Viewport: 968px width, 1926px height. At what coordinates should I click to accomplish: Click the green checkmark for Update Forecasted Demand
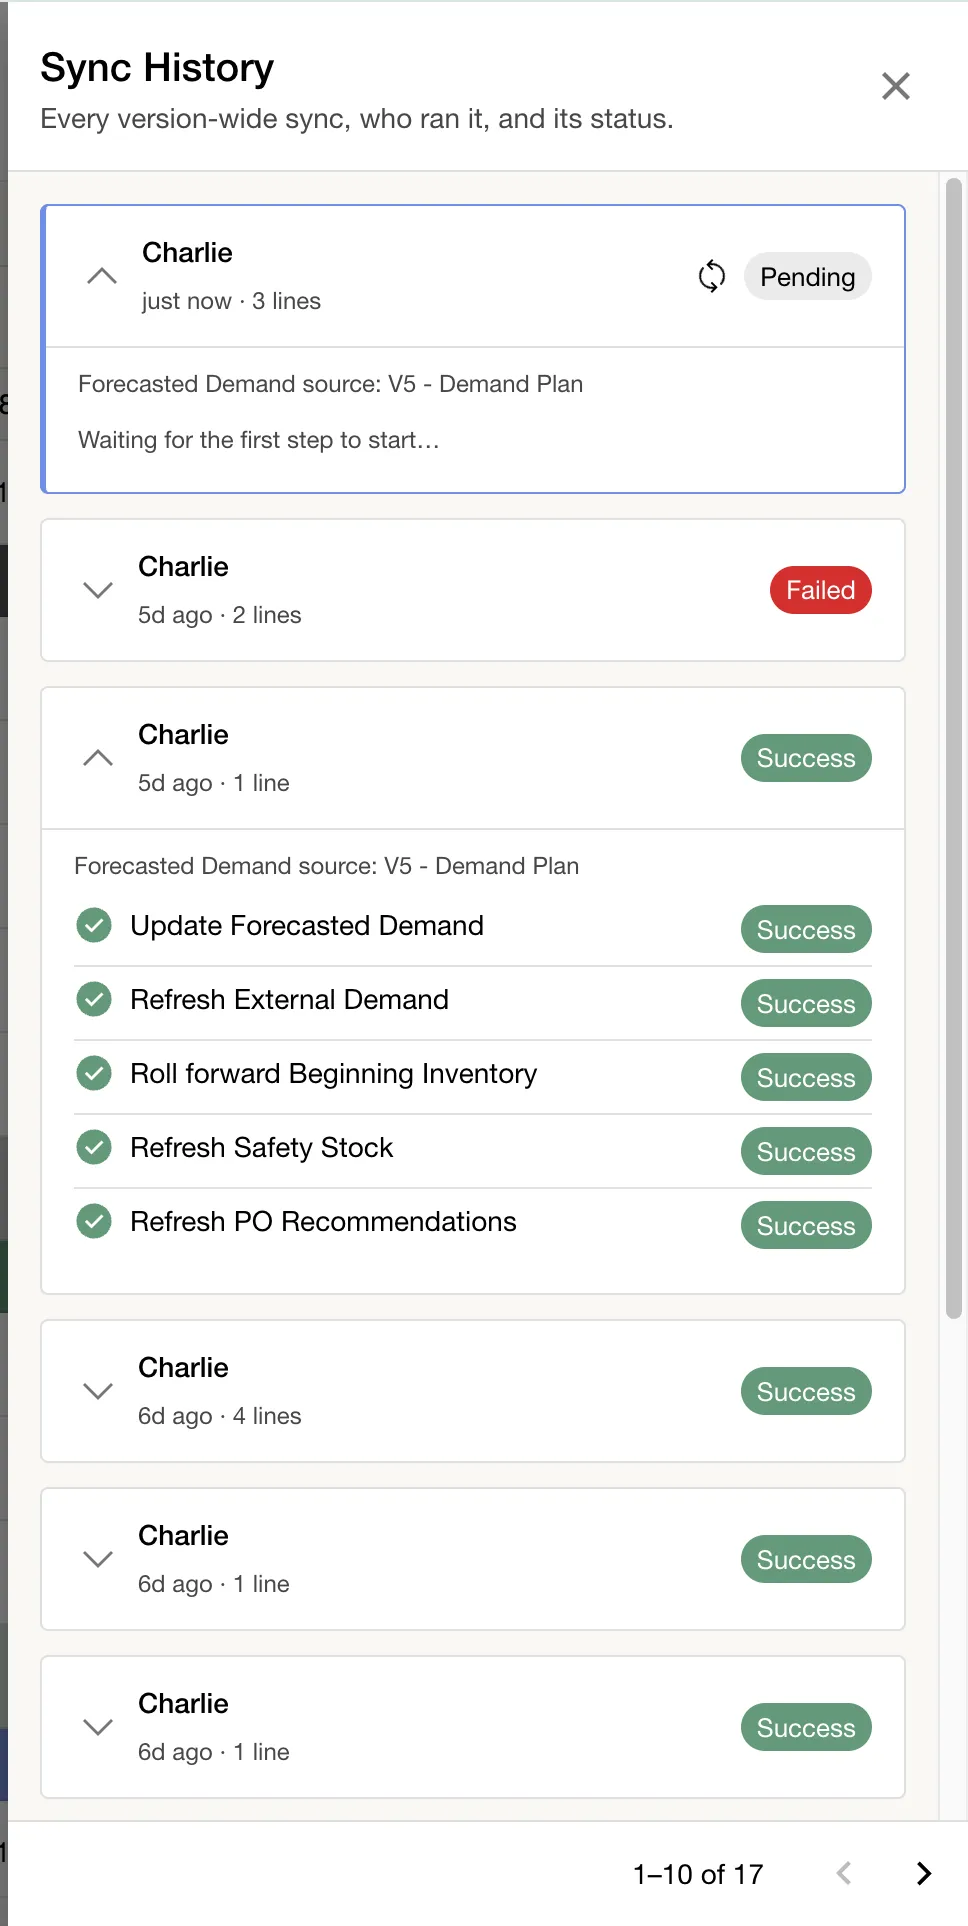[x=94, y=925]
